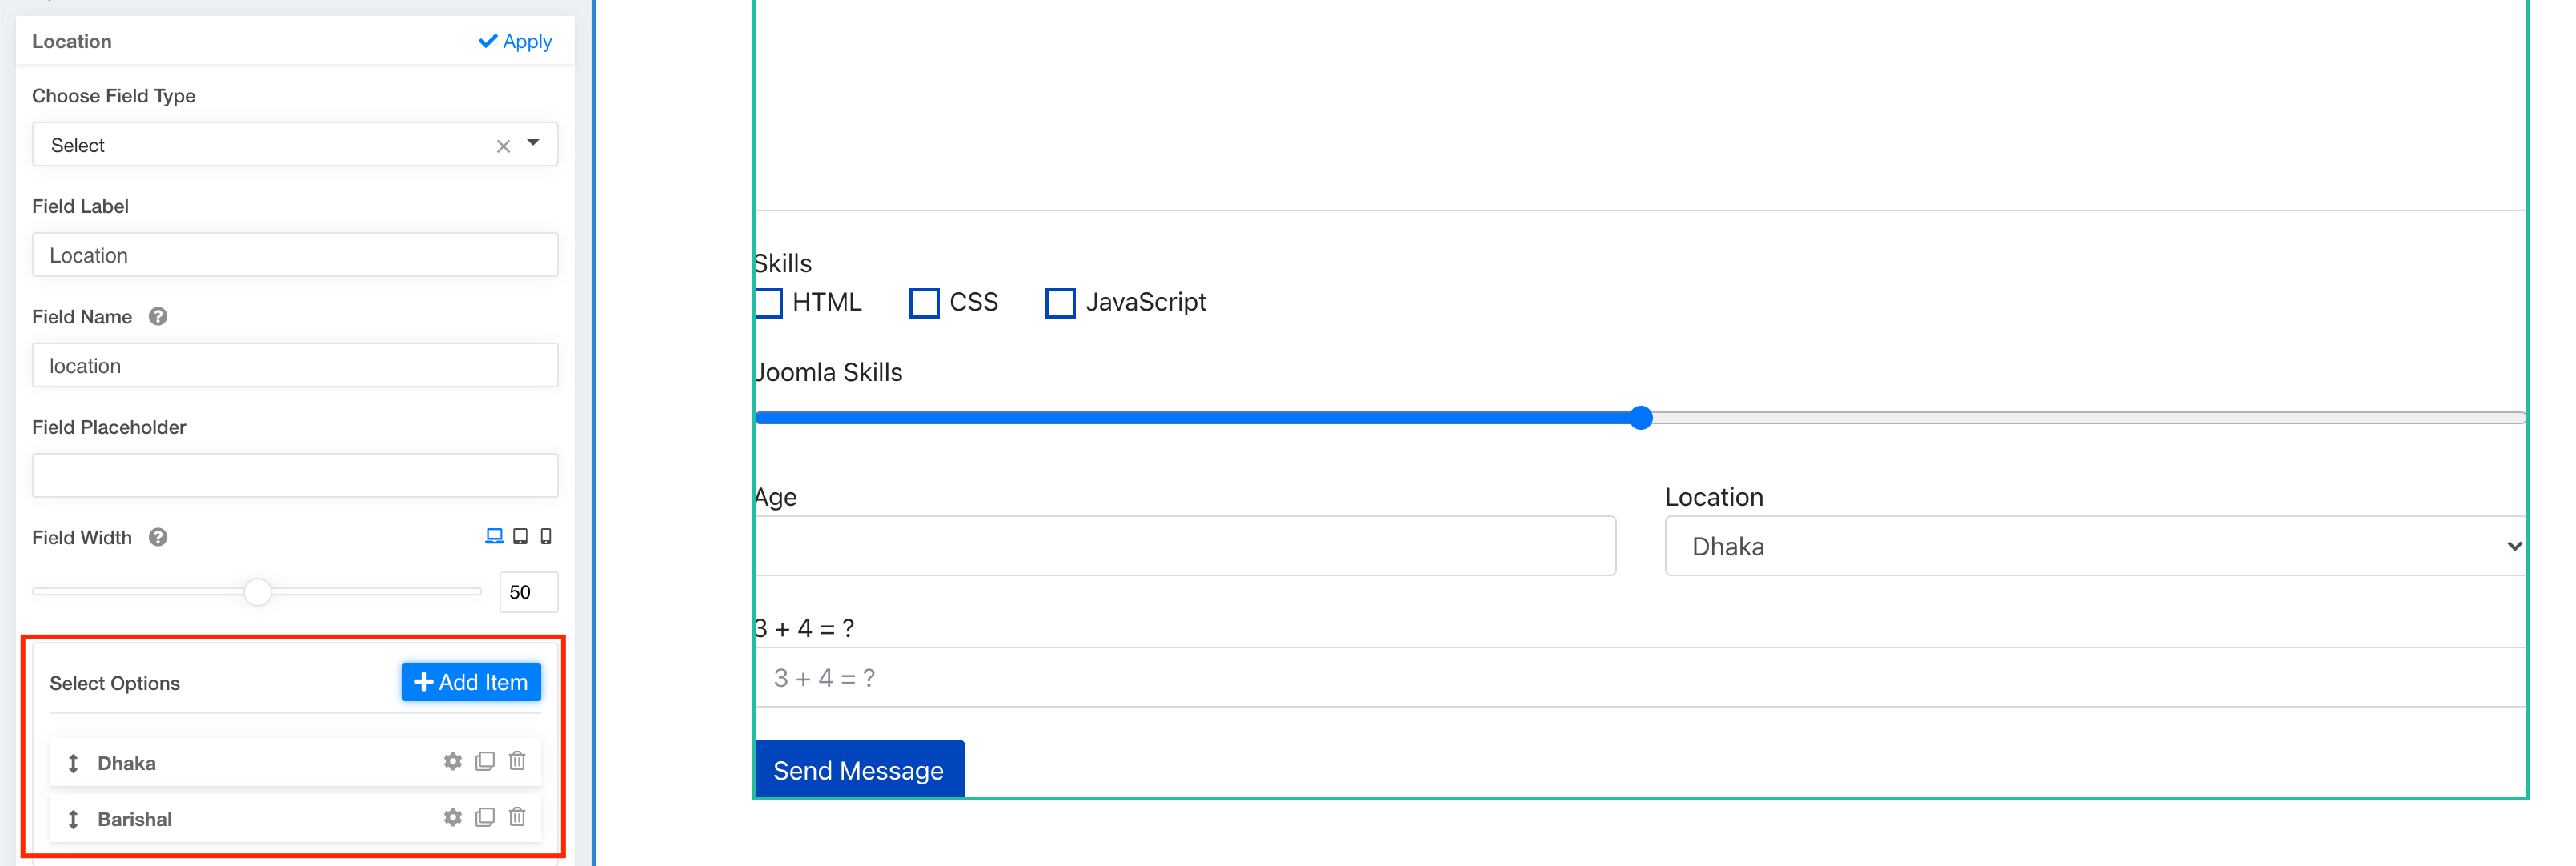The width and height of the screenshot is (2576, 866).
Task: Open settings gear for Dhaka option
Action: pyautogui.click(x=453, y=762)
